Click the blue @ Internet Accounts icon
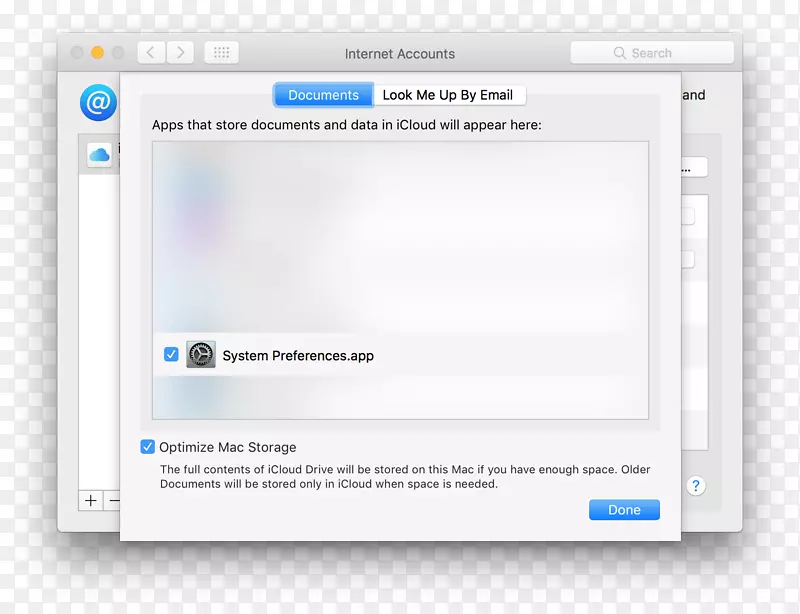 98,102
